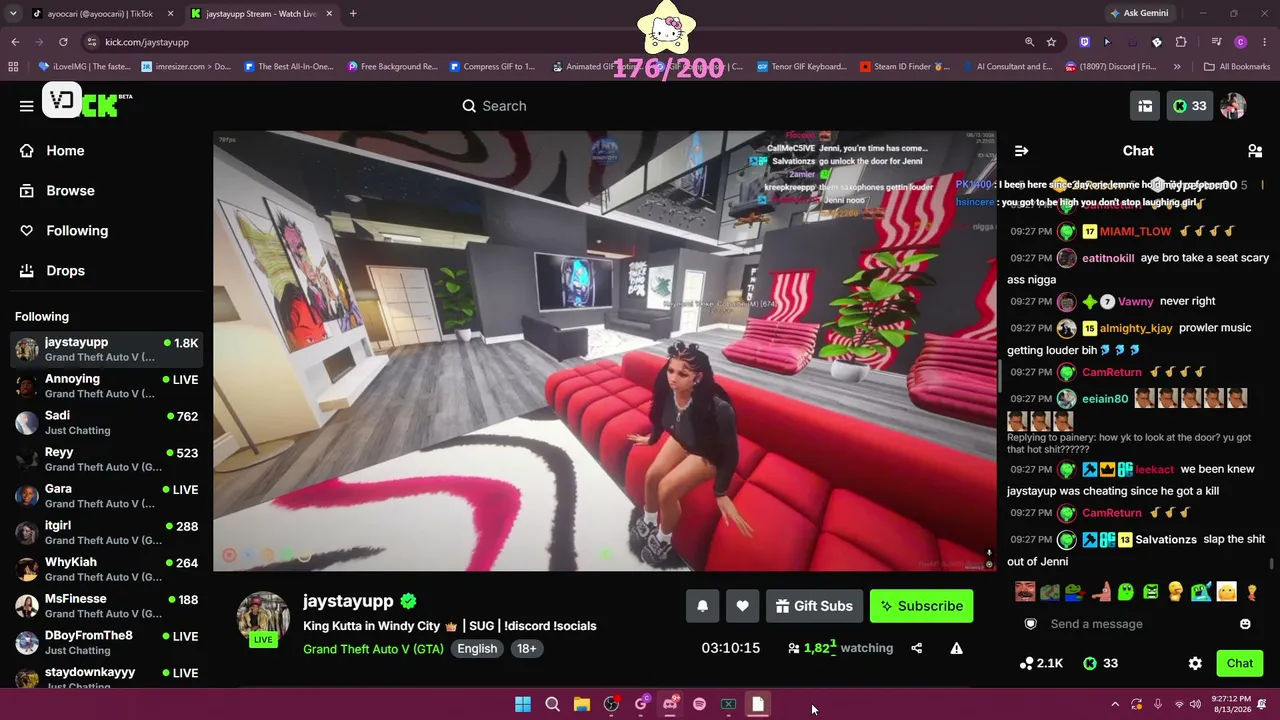Image resolution: width=1280 pixels, height=720 pixels.
Task: Open the chat users list icon
Action: tap(1255, 151)
